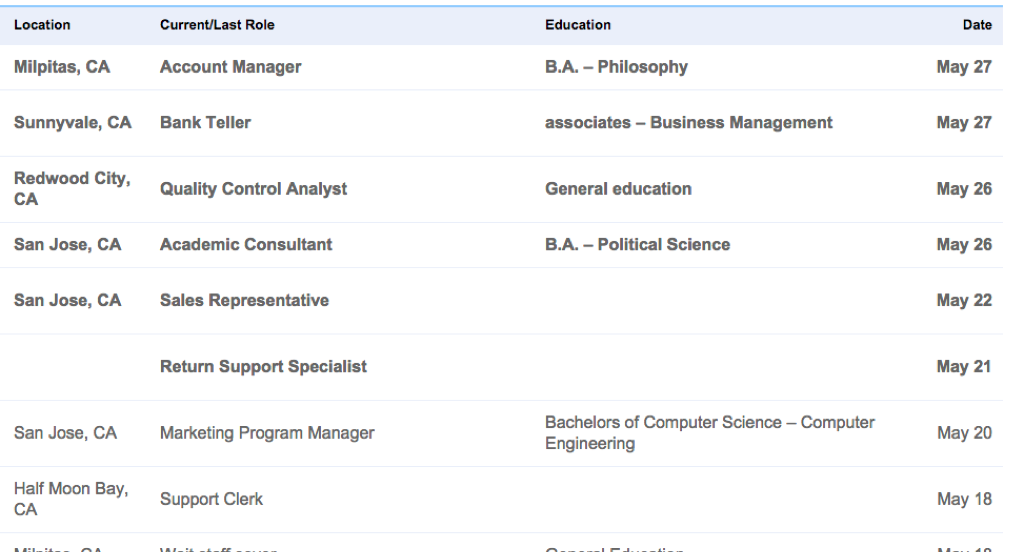Sort by the Location column header
Image resolution: width=1024 pixels, height=552 pixels.
point(42,25)
